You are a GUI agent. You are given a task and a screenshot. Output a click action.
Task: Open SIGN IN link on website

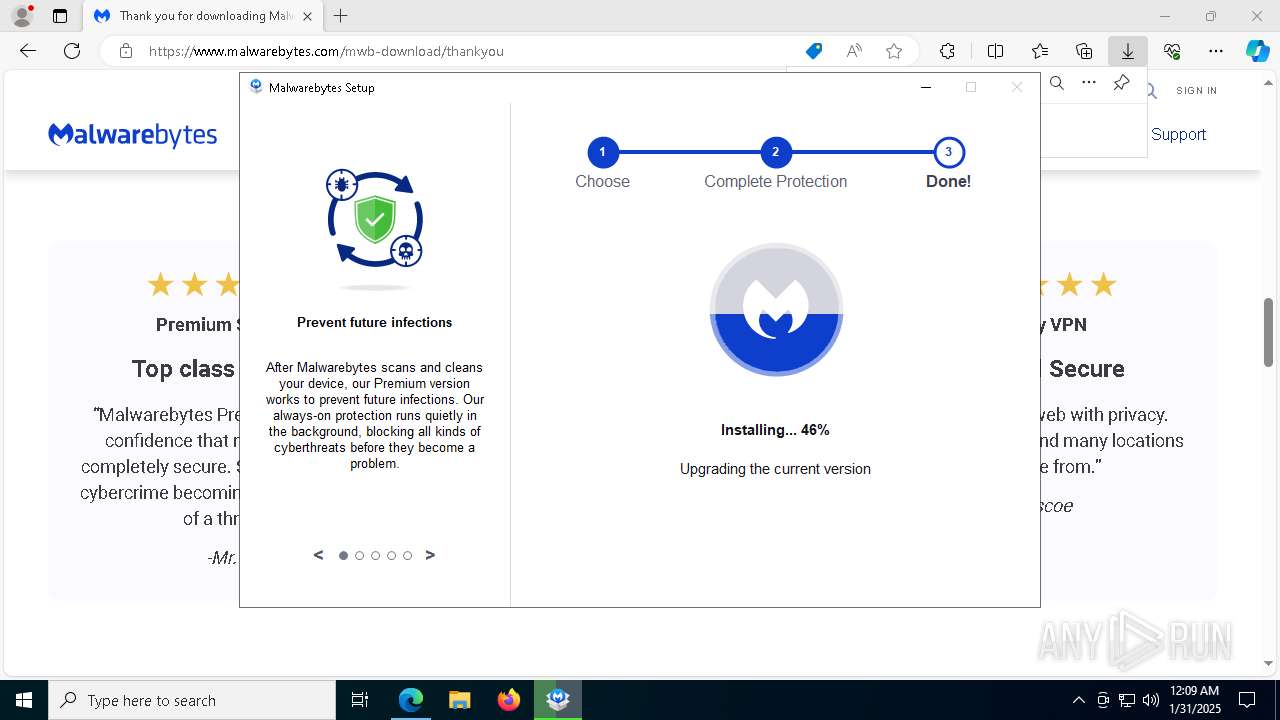click(x=1196, y=90)
